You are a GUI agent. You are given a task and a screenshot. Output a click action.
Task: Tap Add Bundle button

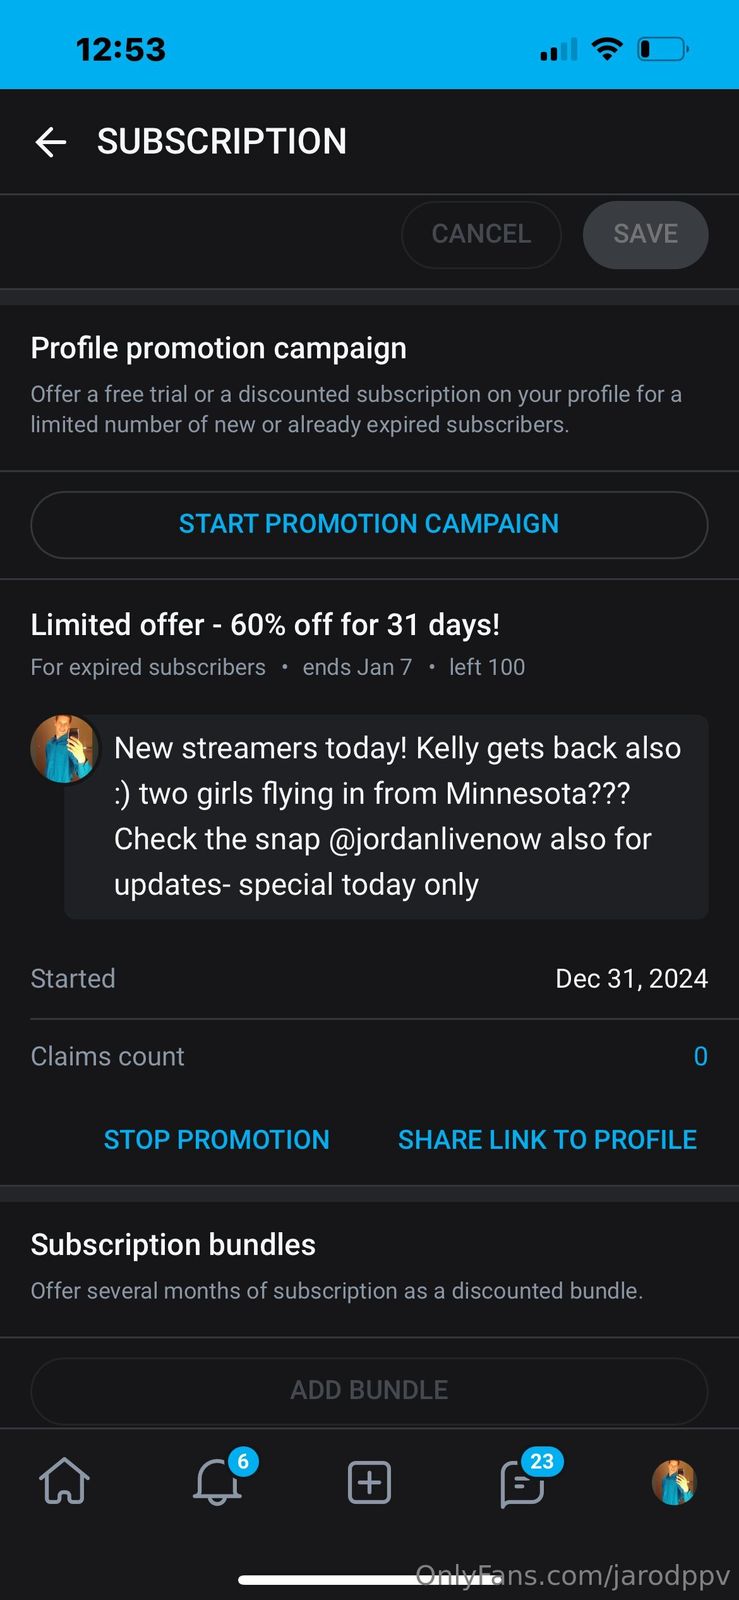[x=369, y=1390]
